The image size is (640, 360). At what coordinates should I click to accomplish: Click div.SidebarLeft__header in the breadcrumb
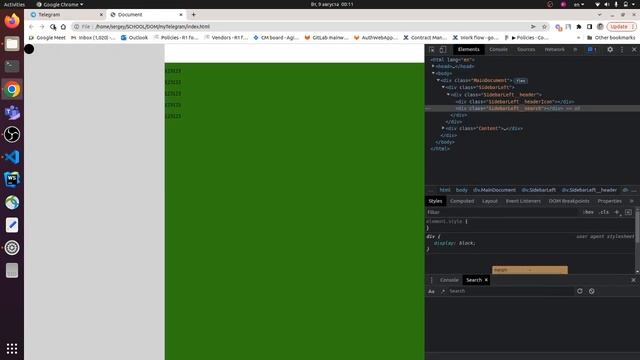click(589, 190)
